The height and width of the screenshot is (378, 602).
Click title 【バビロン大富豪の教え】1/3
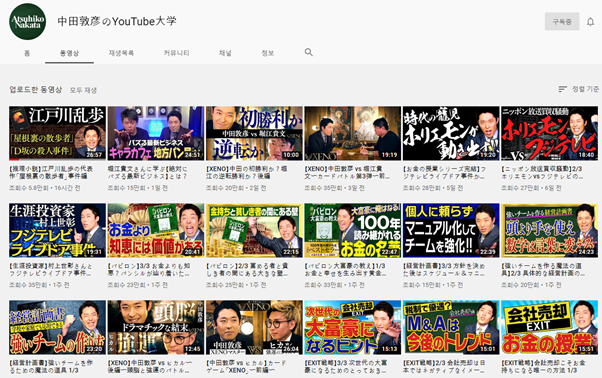click(x=345, y=269)
